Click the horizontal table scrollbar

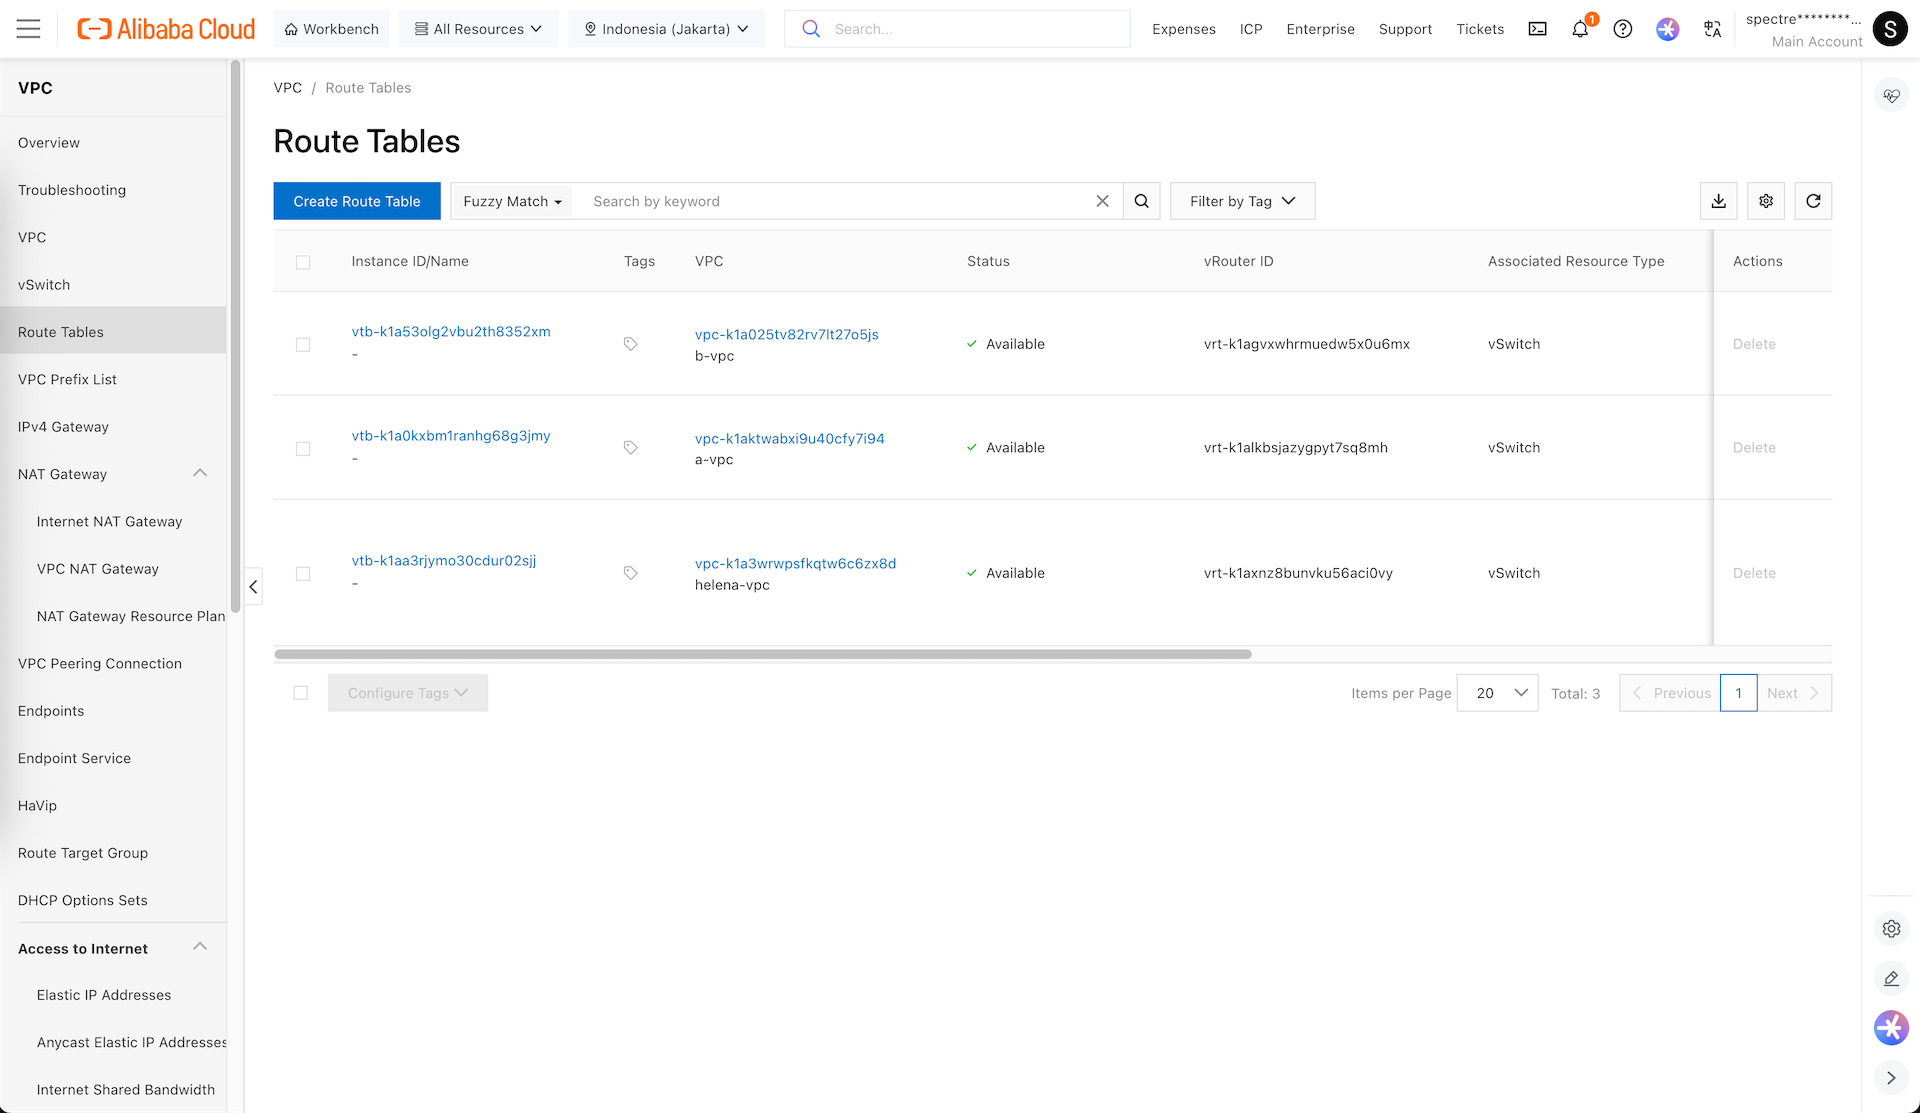click(762, 654)
